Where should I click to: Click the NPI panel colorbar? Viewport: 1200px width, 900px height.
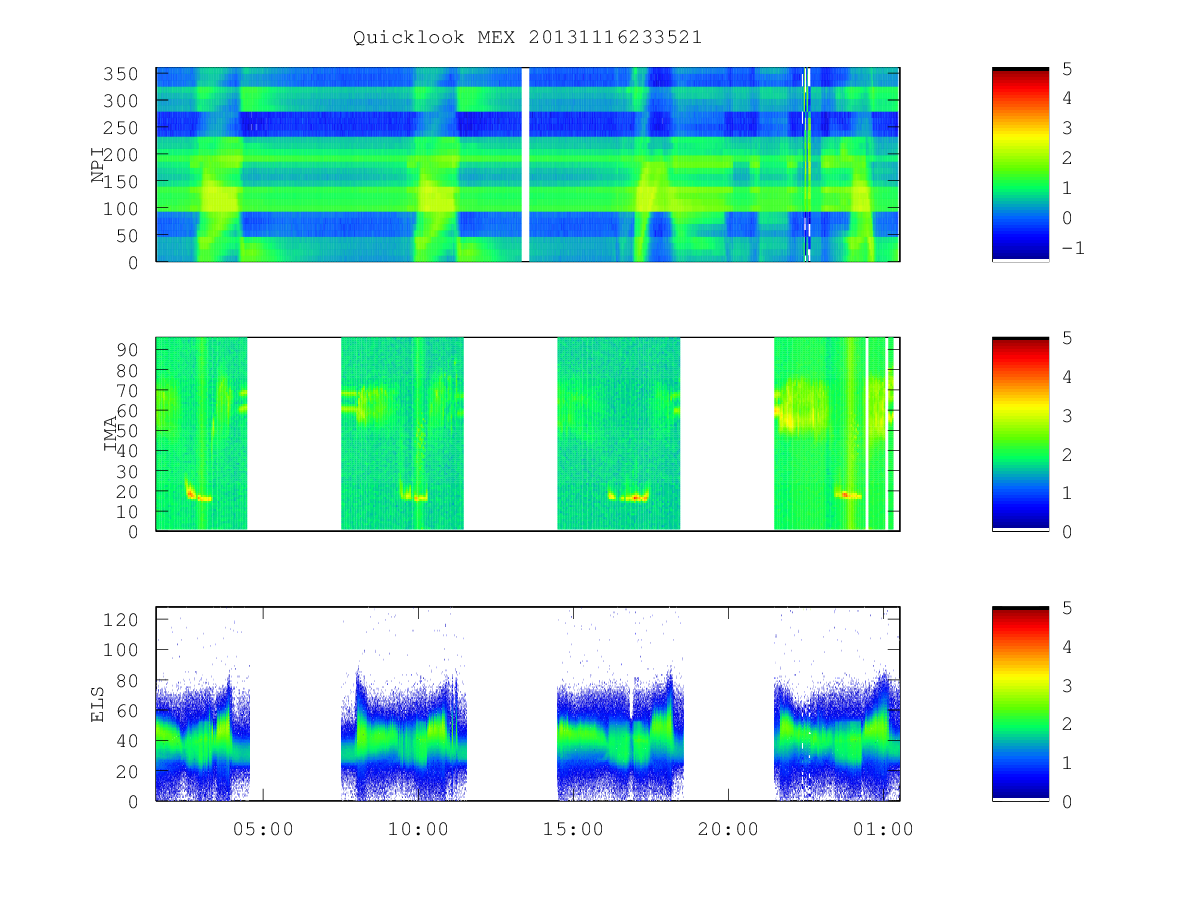coord(1020,165)
